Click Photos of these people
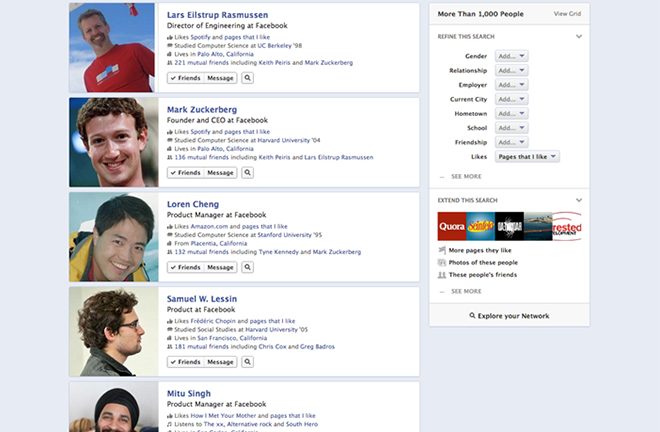660x432 pixels. click(x=483, y=262)
